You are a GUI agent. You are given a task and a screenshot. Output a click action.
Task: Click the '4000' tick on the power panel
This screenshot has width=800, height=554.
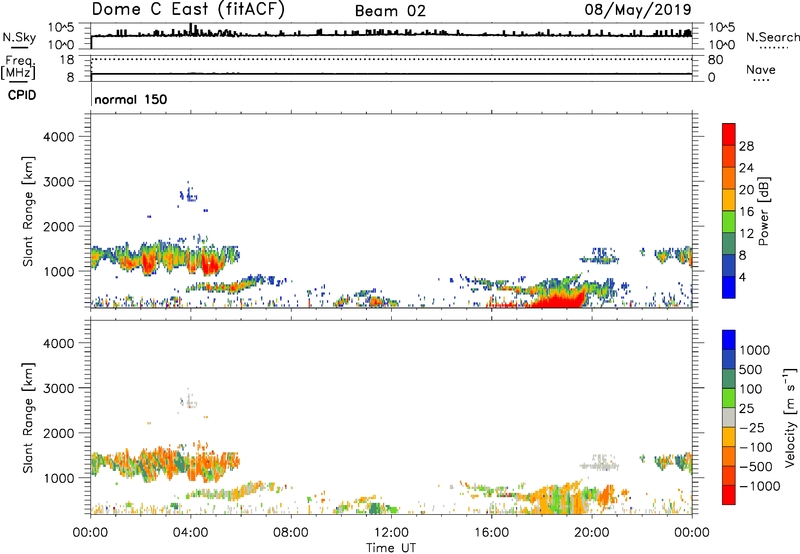58,137
